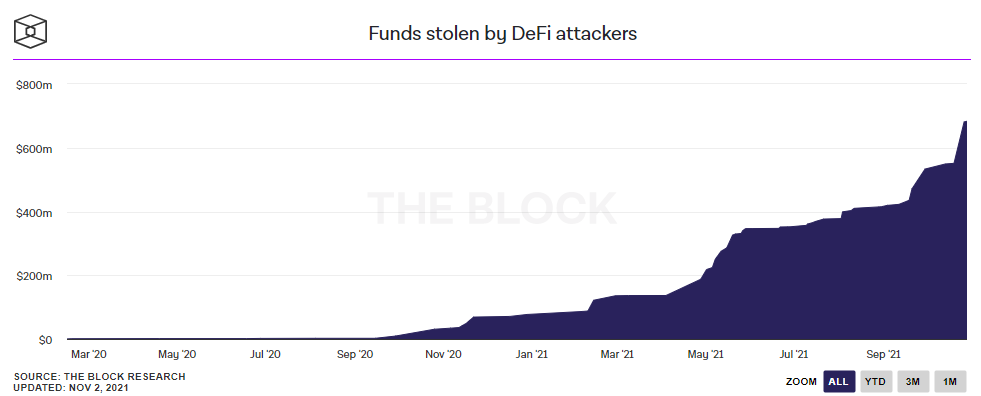This screenshot has width=981, height=396.
Task: Select the Mar '20 x-axis marker
Action: tap(89, 355)
